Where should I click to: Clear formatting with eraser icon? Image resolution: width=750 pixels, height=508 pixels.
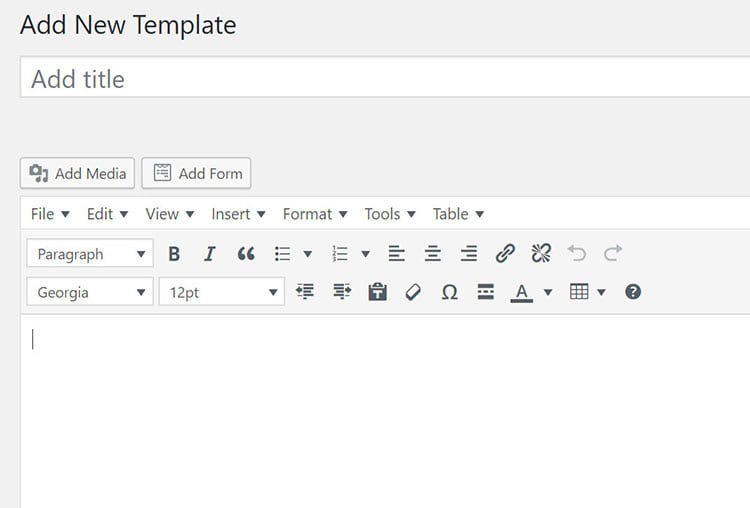click(x=413, y=291)
